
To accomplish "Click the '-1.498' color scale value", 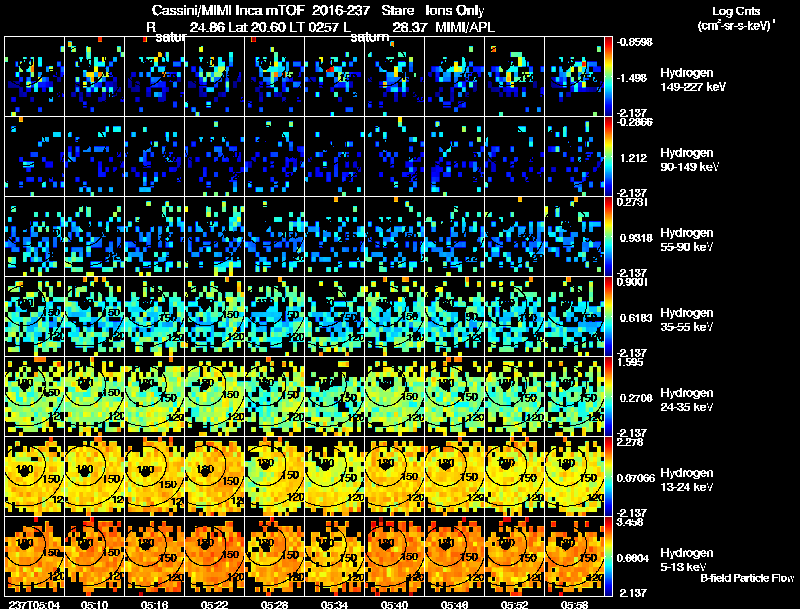I will 633,78.
